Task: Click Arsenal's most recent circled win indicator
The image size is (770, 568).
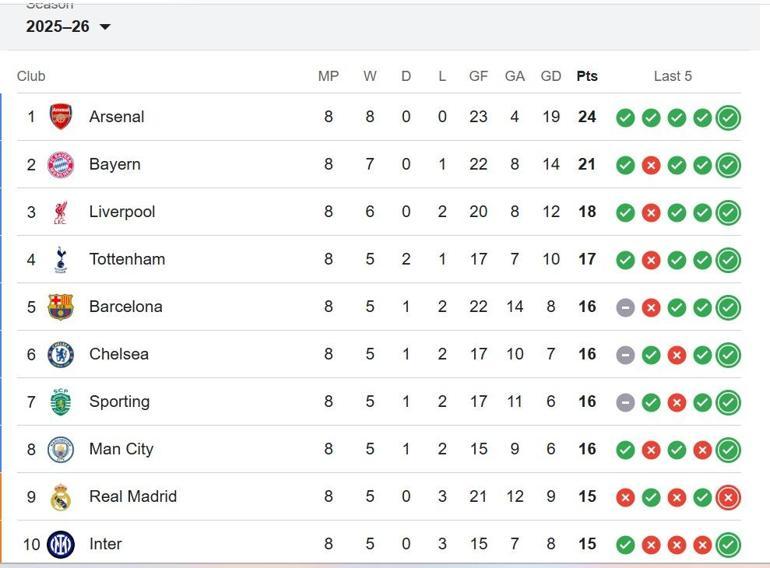Action: [x=728, y=117]
